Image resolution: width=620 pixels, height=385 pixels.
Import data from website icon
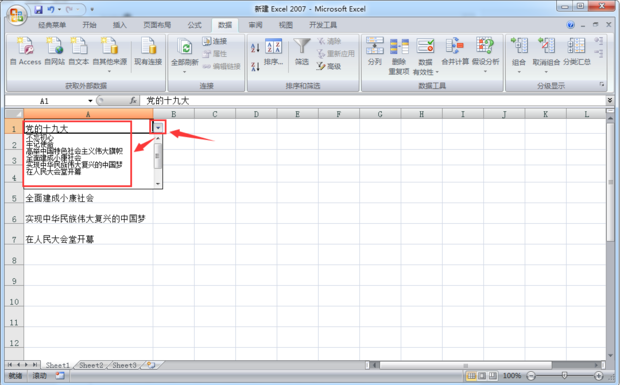pyautogui.click(x=55, y=47)
